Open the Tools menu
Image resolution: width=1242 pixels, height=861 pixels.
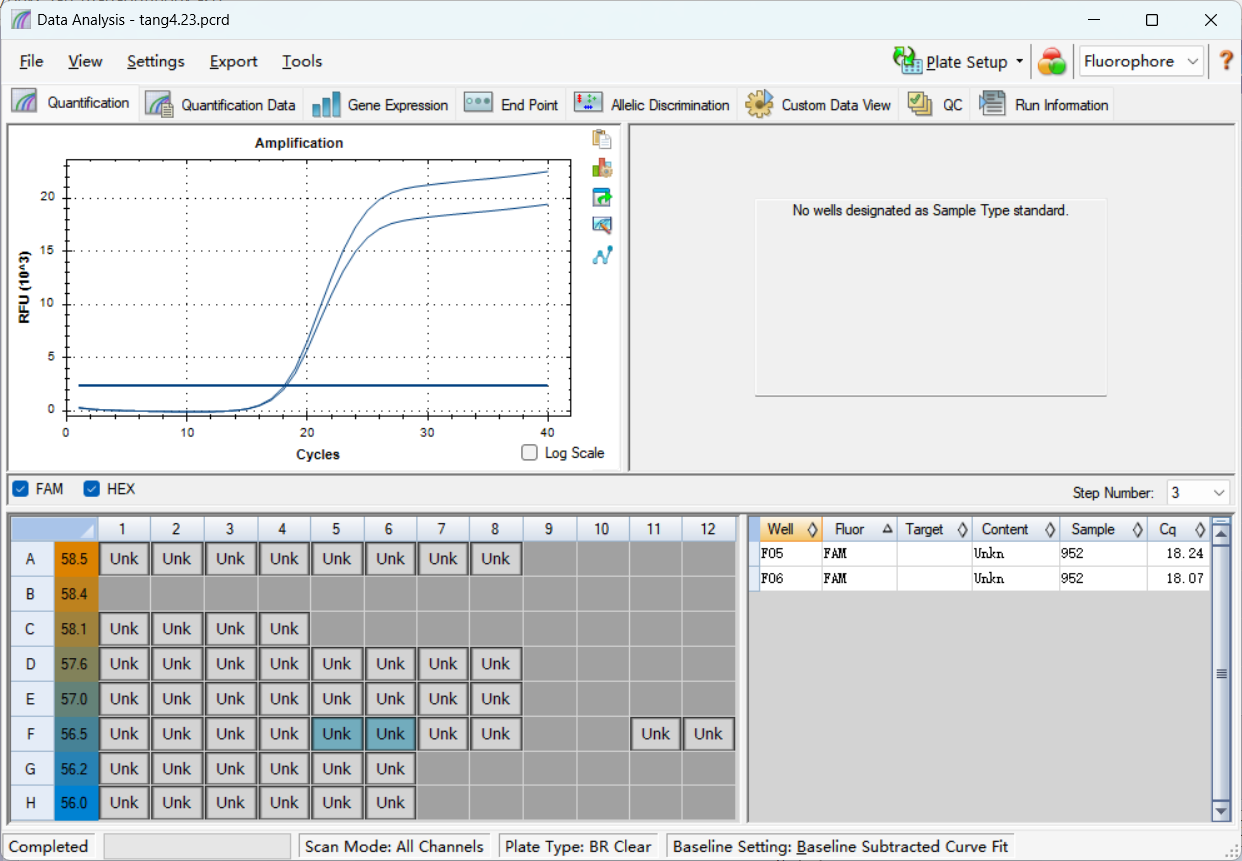(x=302, y=61)
